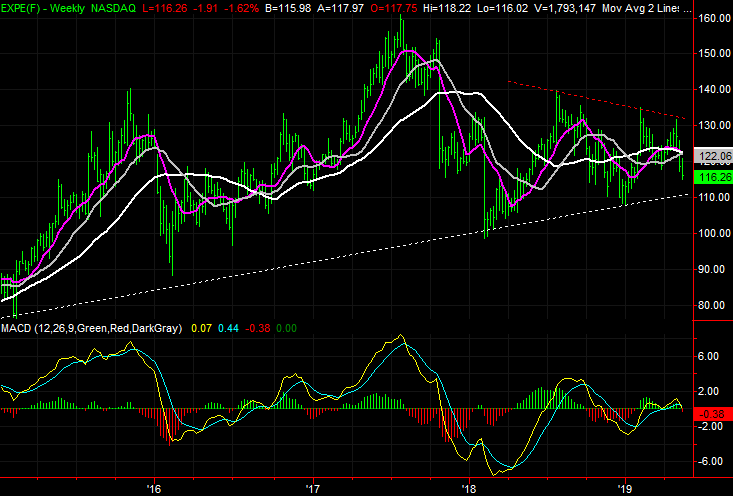The height and width of the screenshot is (496, 733).
Task: Click the '18 year label on time axis
Action: coord(468,489)
